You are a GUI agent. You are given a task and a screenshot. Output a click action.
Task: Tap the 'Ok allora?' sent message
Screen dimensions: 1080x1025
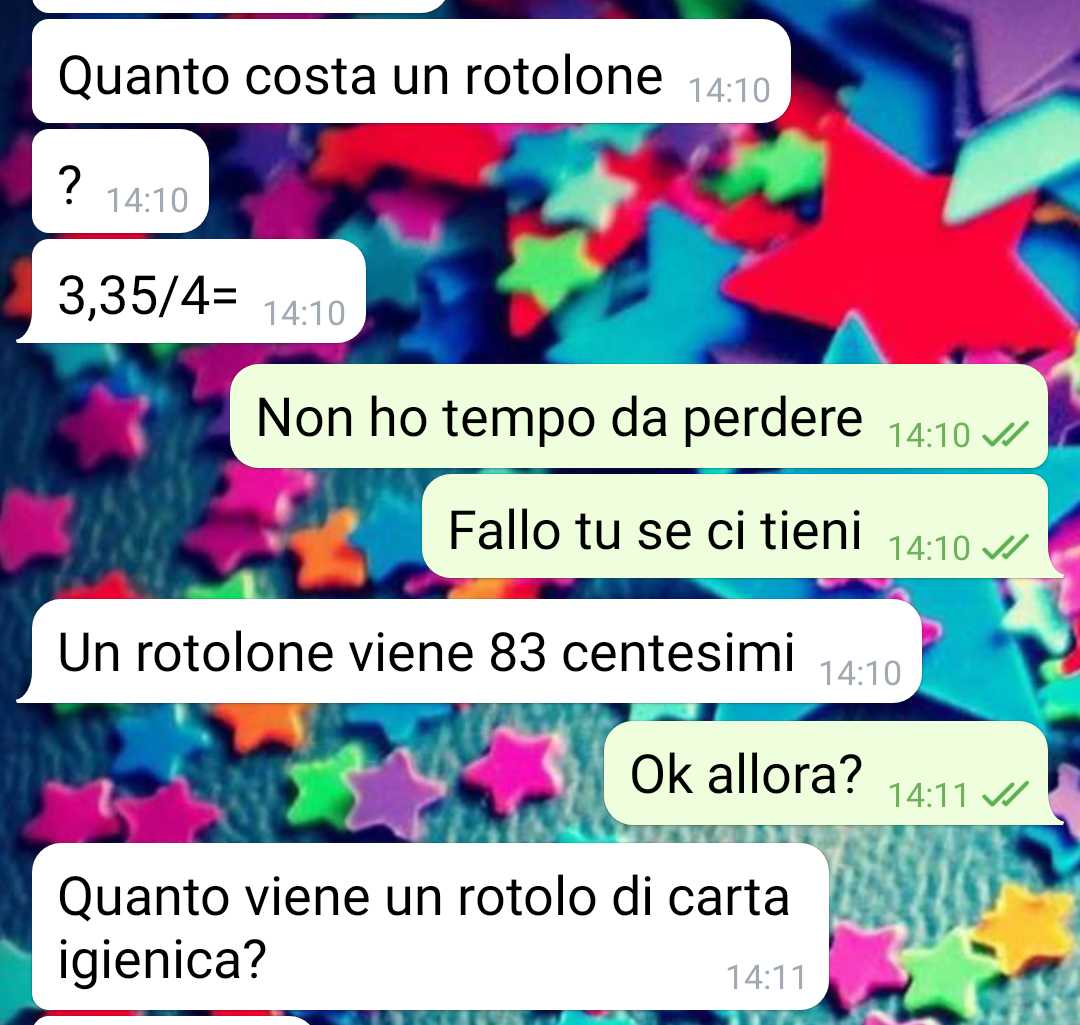click(833, 773)
